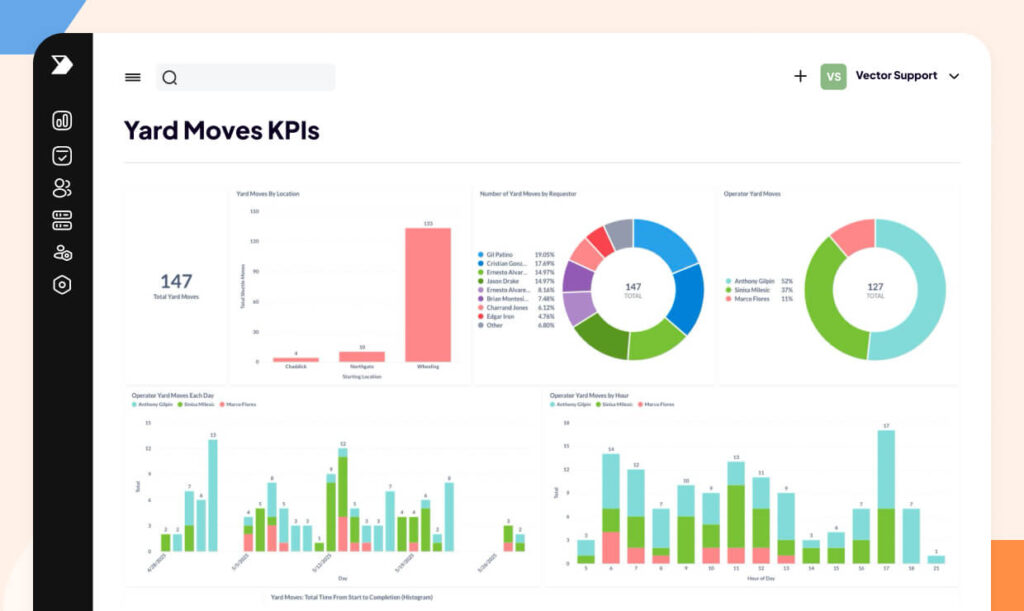Toggle Other in requestor legend
This screenshot has width=1024, height=611.
(x=516, y=325)
